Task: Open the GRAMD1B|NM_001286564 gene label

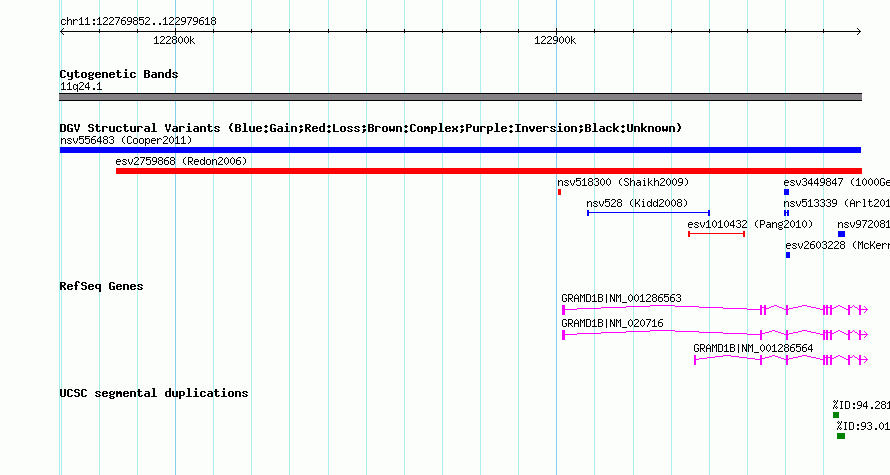Action: 753,348
